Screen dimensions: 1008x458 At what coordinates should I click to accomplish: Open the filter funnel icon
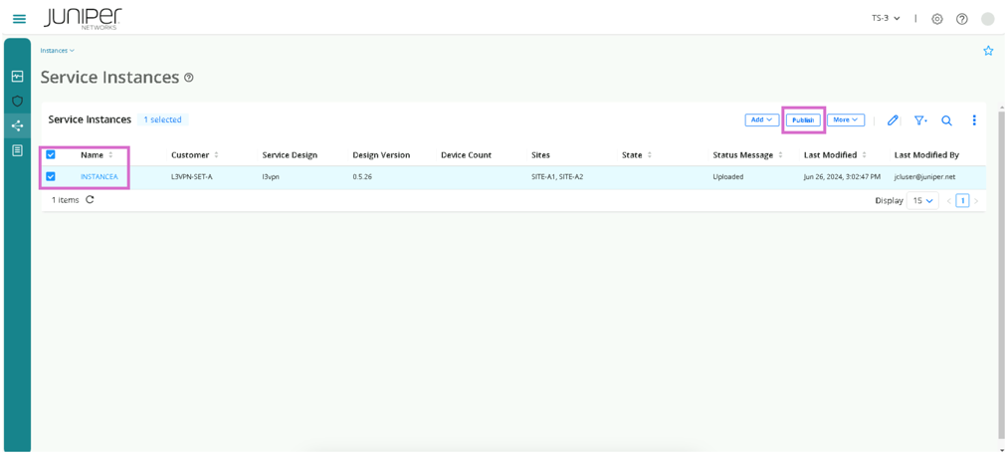pyautogui.click(x=921, y=120)
